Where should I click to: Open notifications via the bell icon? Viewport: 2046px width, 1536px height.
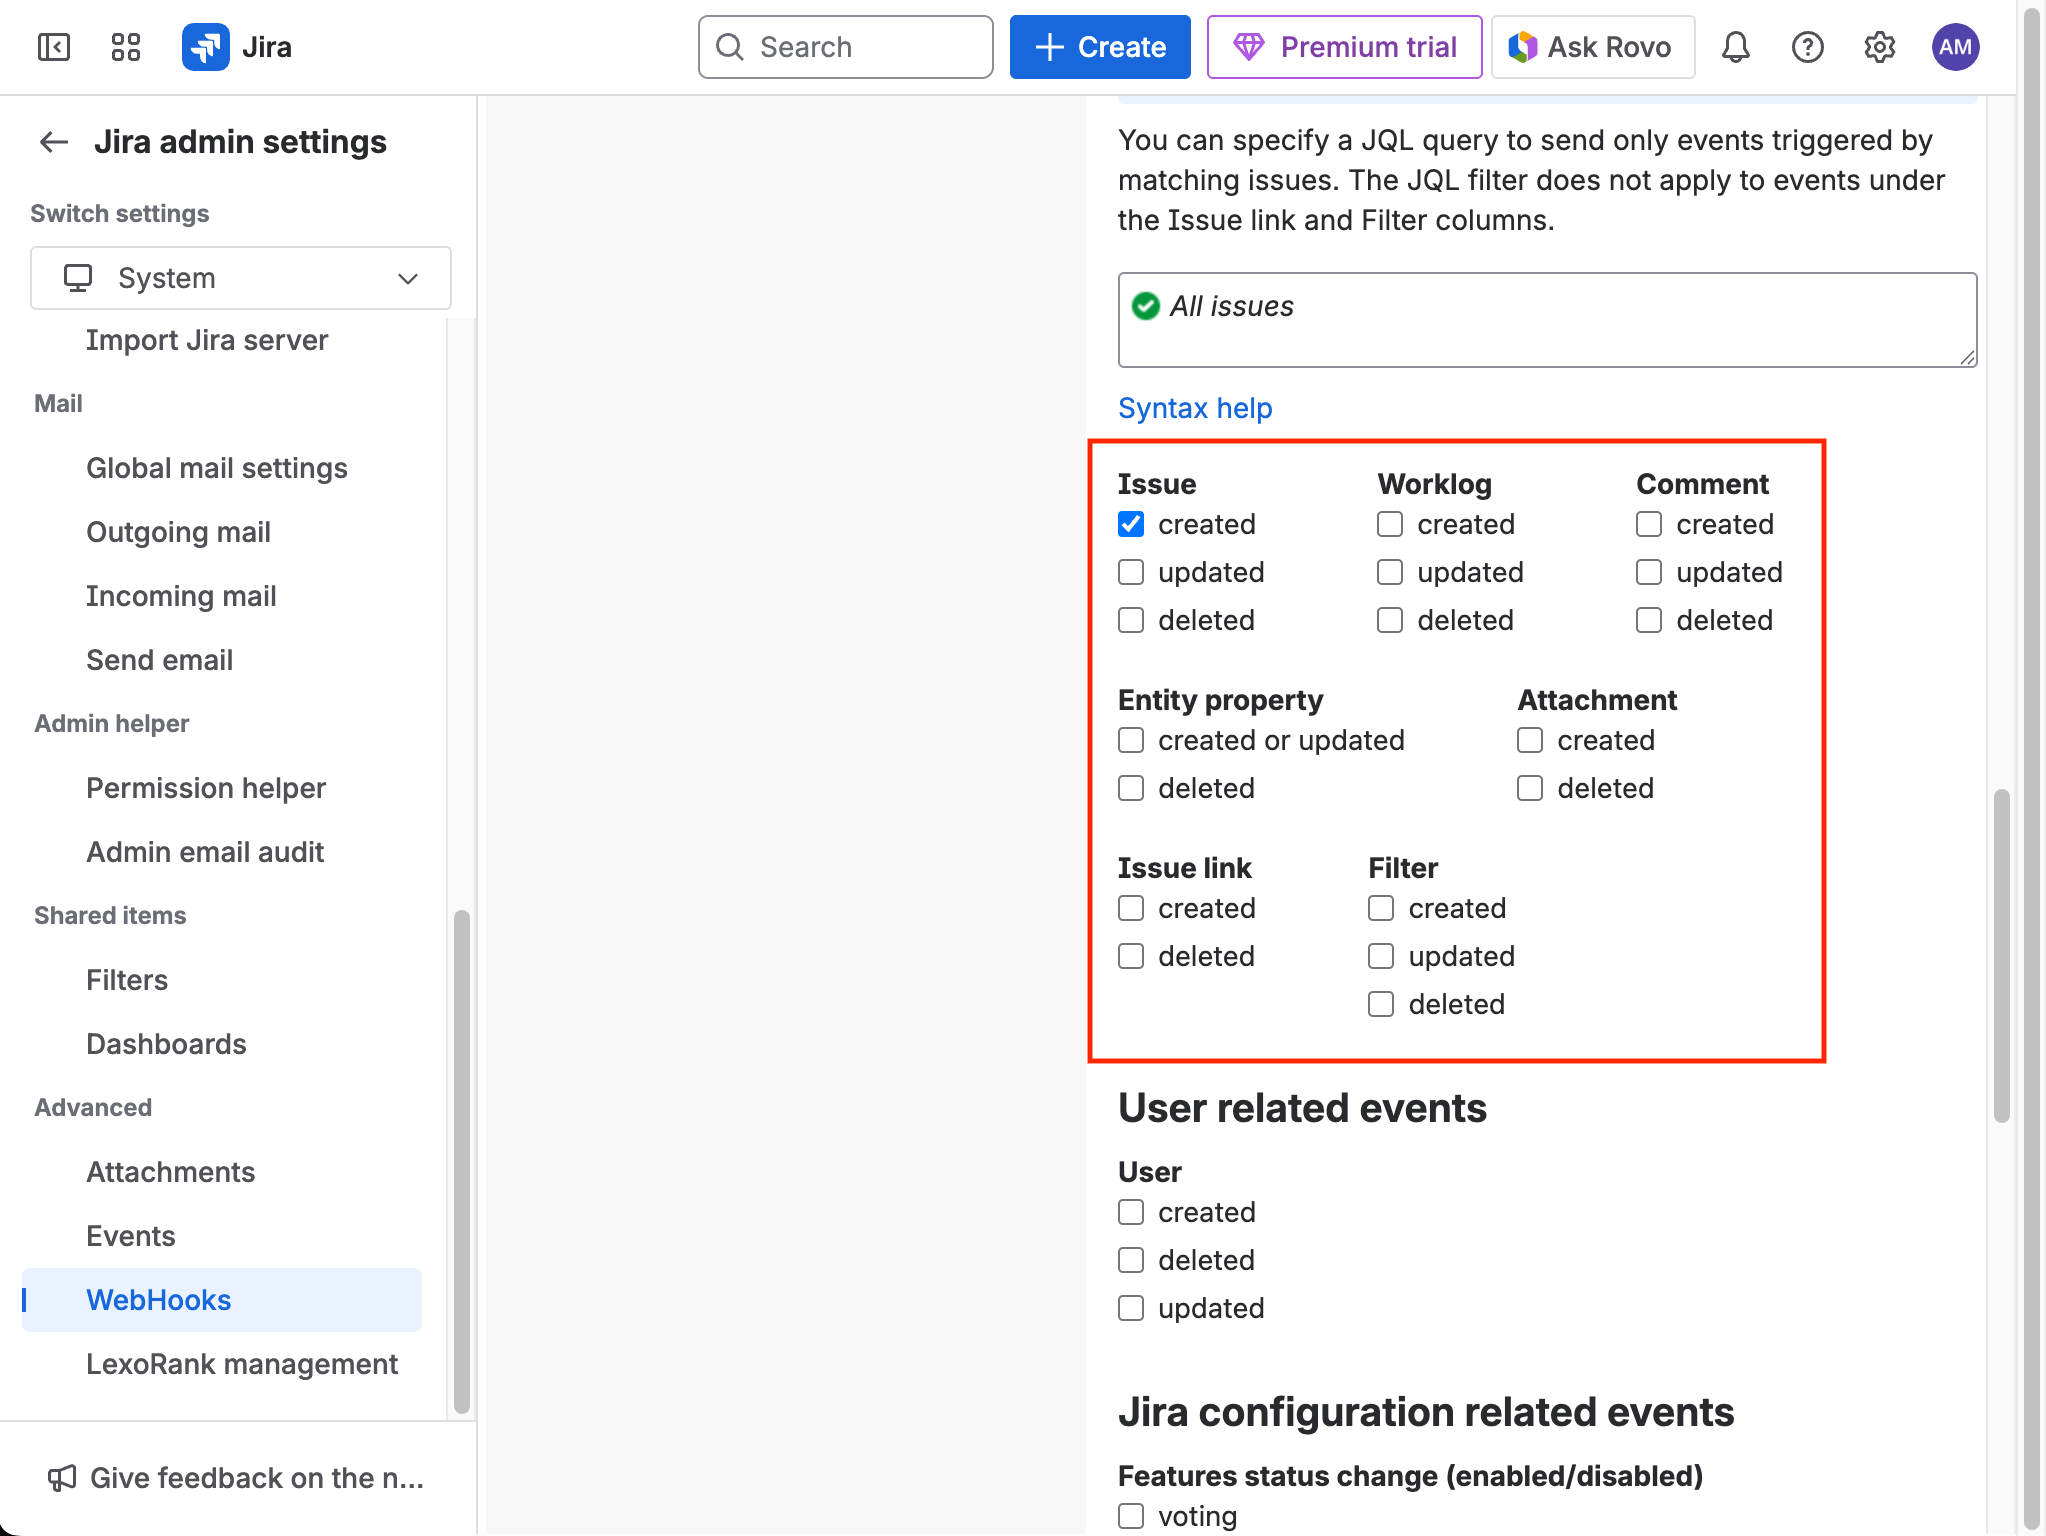click(x=1735, y=46)
